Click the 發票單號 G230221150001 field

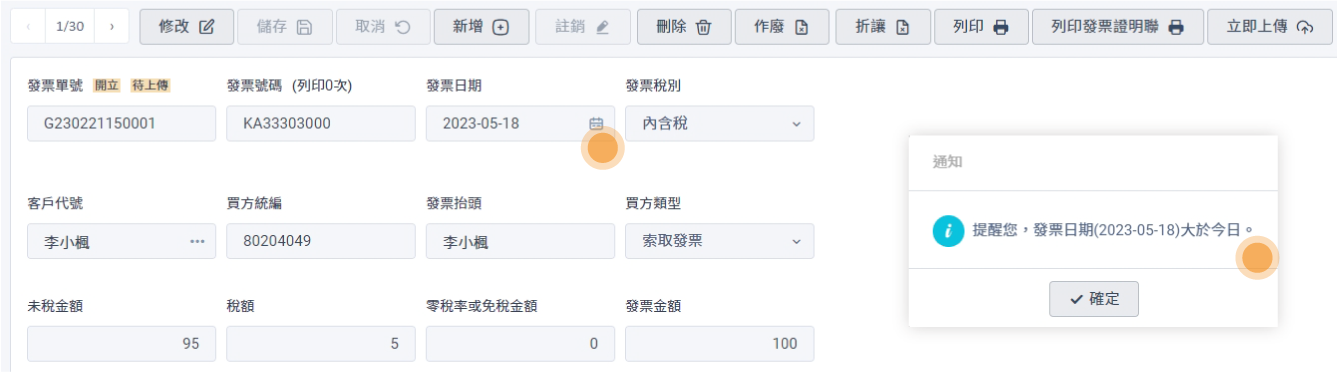pos(122,124)
